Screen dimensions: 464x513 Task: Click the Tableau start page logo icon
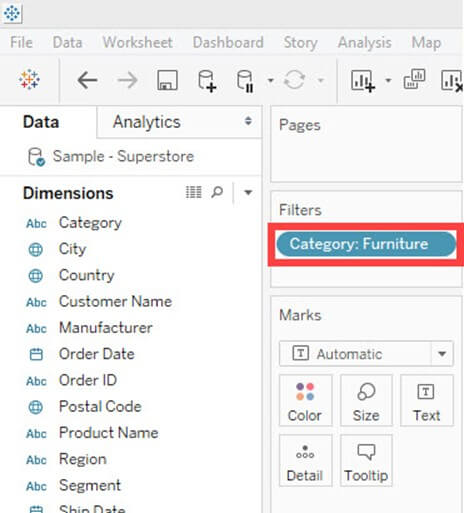tap(29, 80)
